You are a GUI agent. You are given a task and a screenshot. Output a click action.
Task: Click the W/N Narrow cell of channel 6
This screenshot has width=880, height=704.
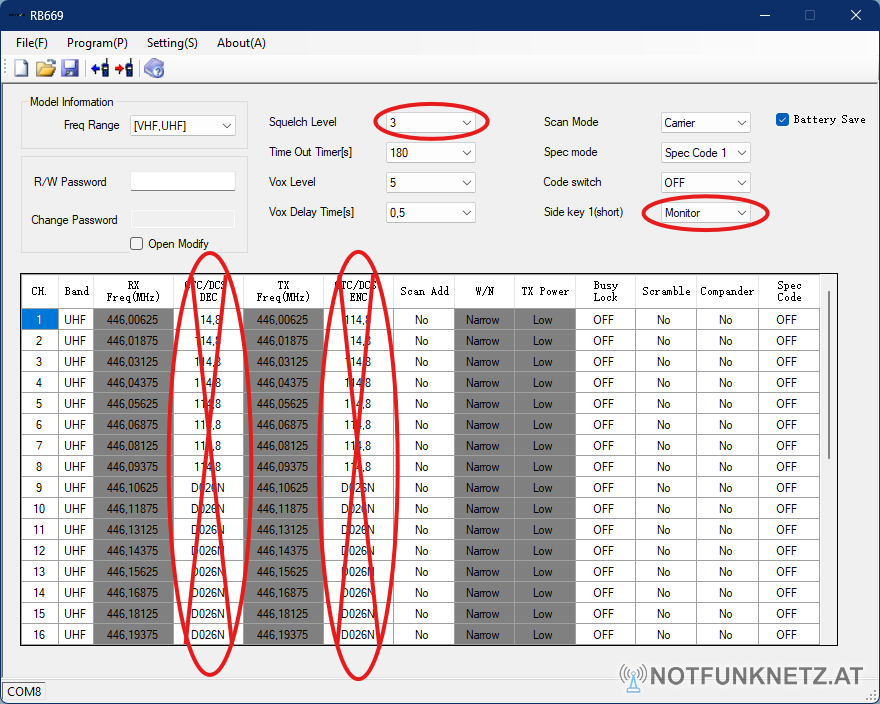(484, 424)
